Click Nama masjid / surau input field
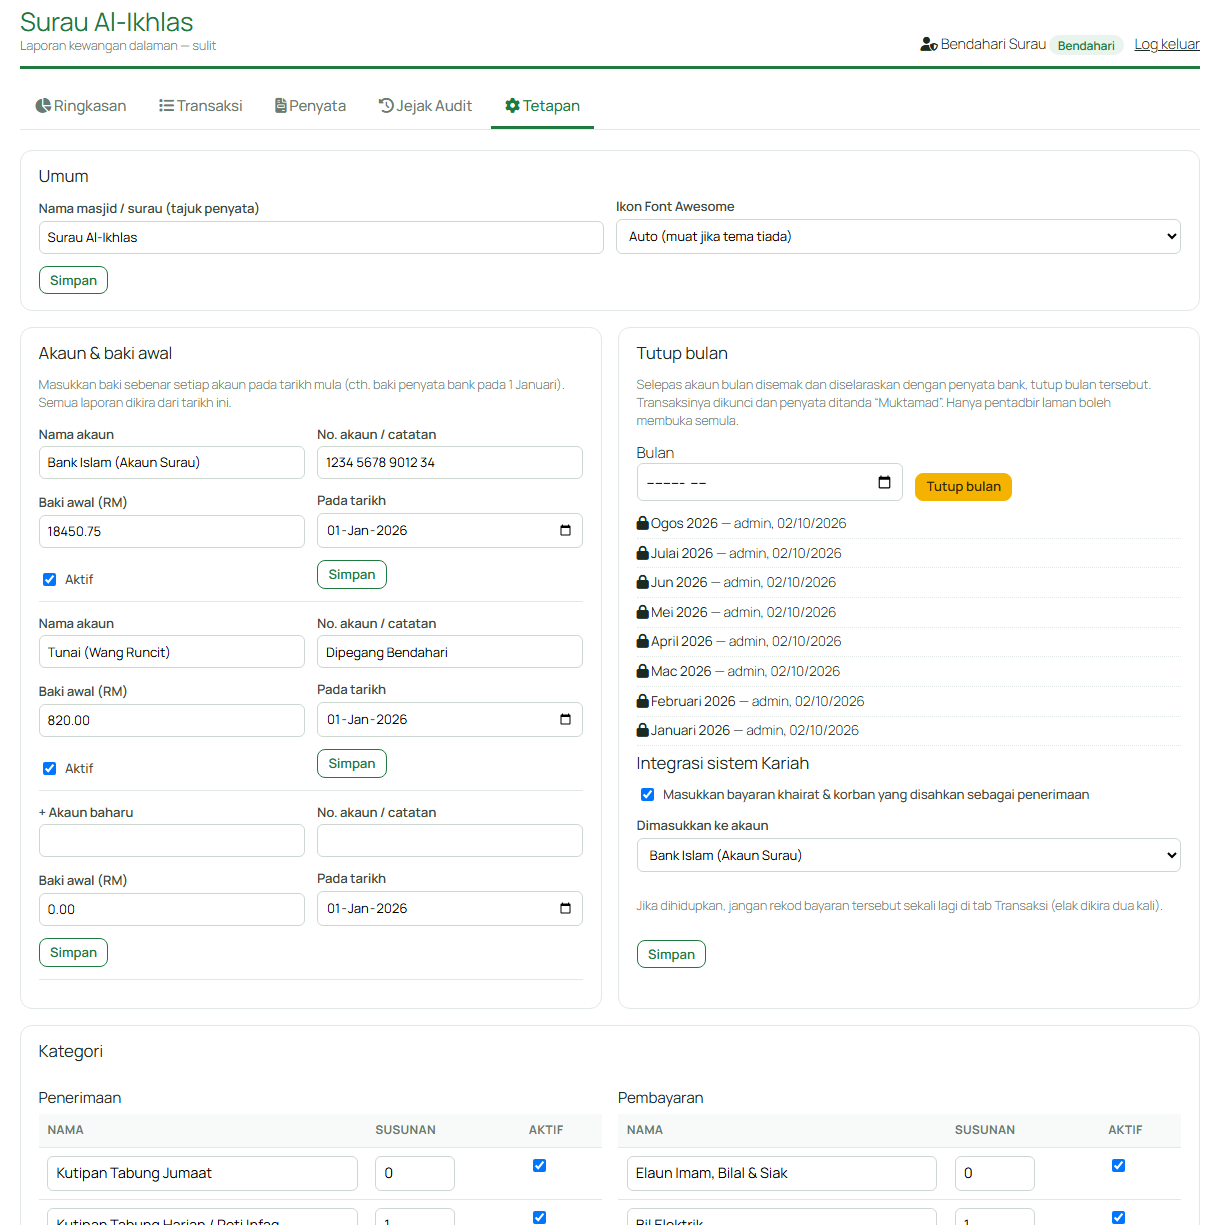 [321, 237]
